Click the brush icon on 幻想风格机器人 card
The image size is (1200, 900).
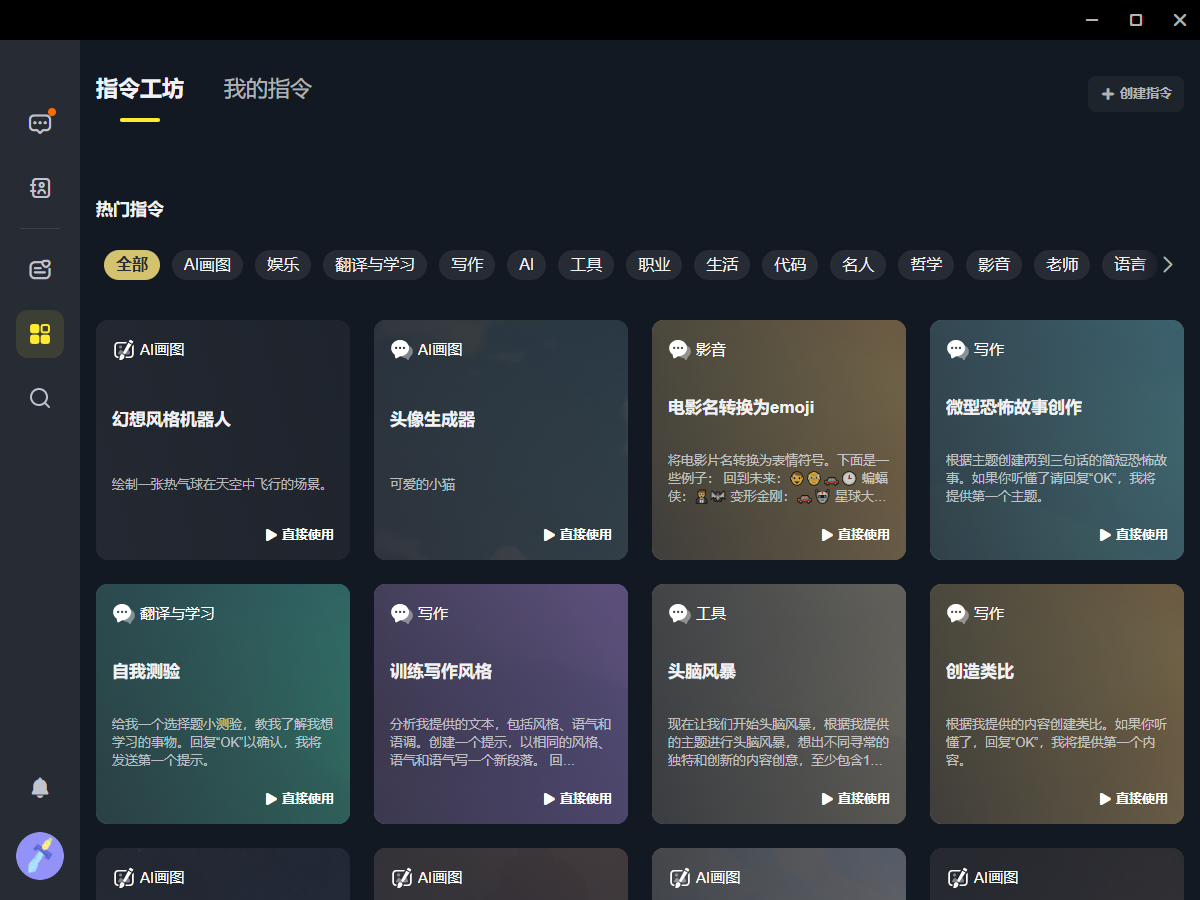(x=123, y=349)
